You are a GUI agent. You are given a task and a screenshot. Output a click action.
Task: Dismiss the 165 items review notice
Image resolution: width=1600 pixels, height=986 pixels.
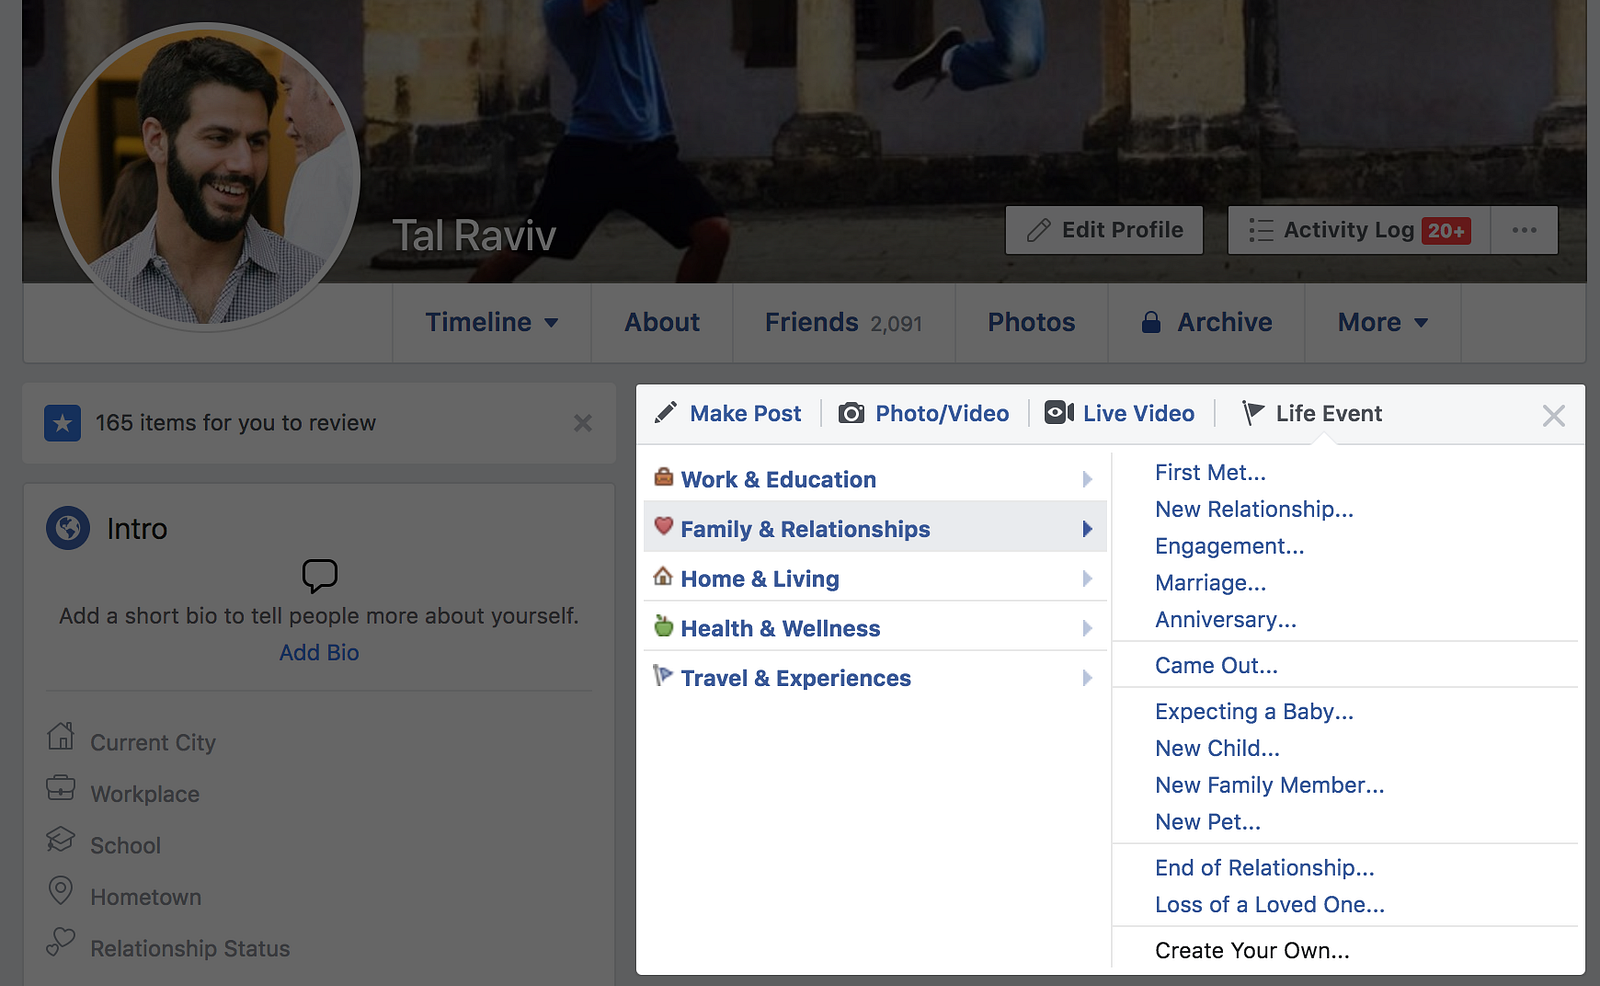click(583, 423)
